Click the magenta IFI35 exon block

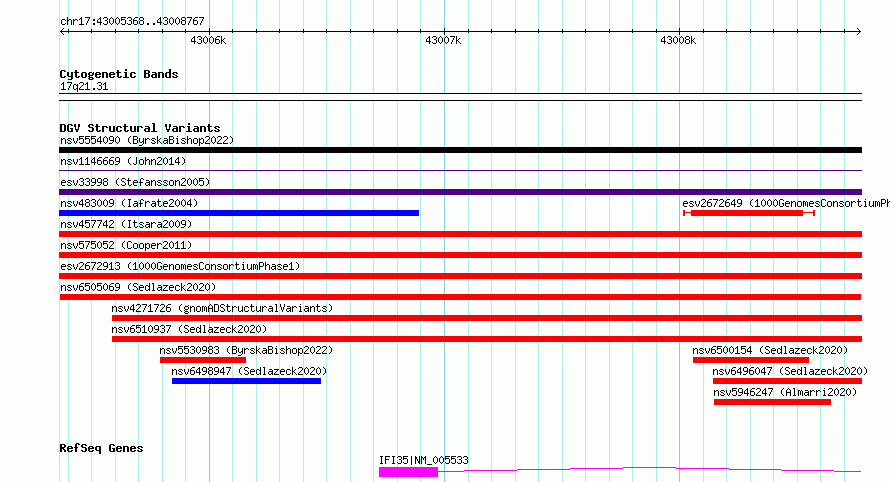click(x=408, y=472)
